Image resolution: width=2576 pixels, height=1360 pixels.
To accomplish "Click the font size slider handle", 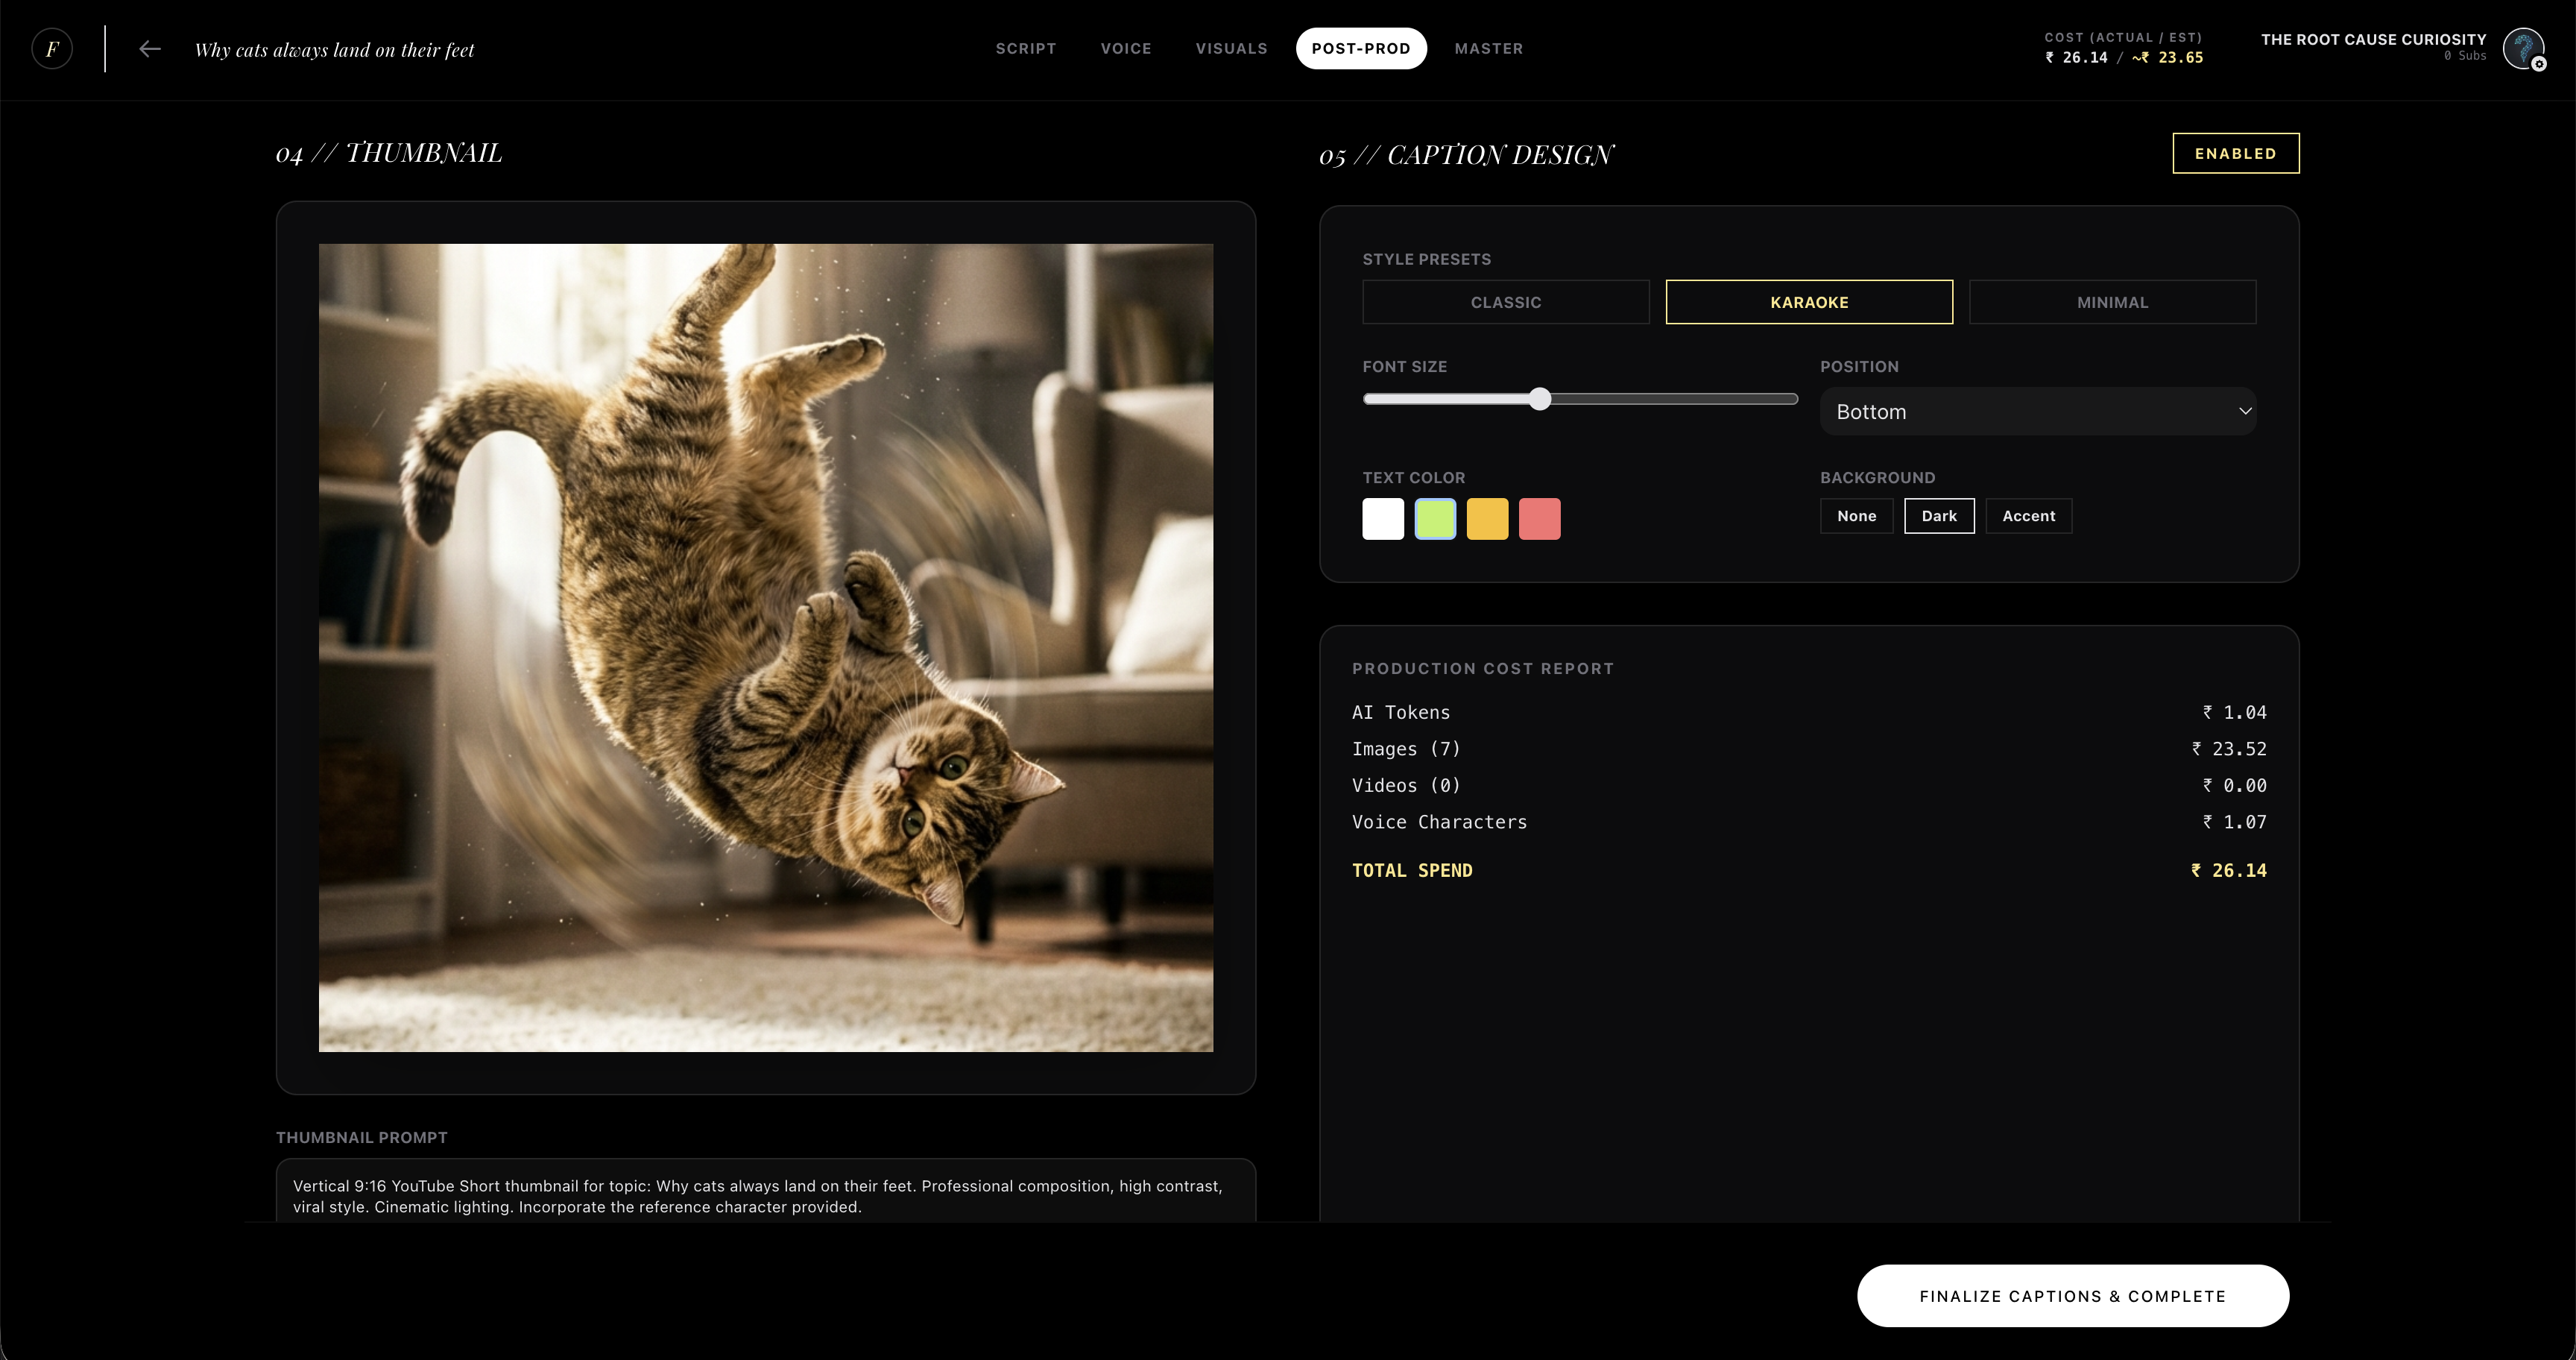I will point(1540,399).
